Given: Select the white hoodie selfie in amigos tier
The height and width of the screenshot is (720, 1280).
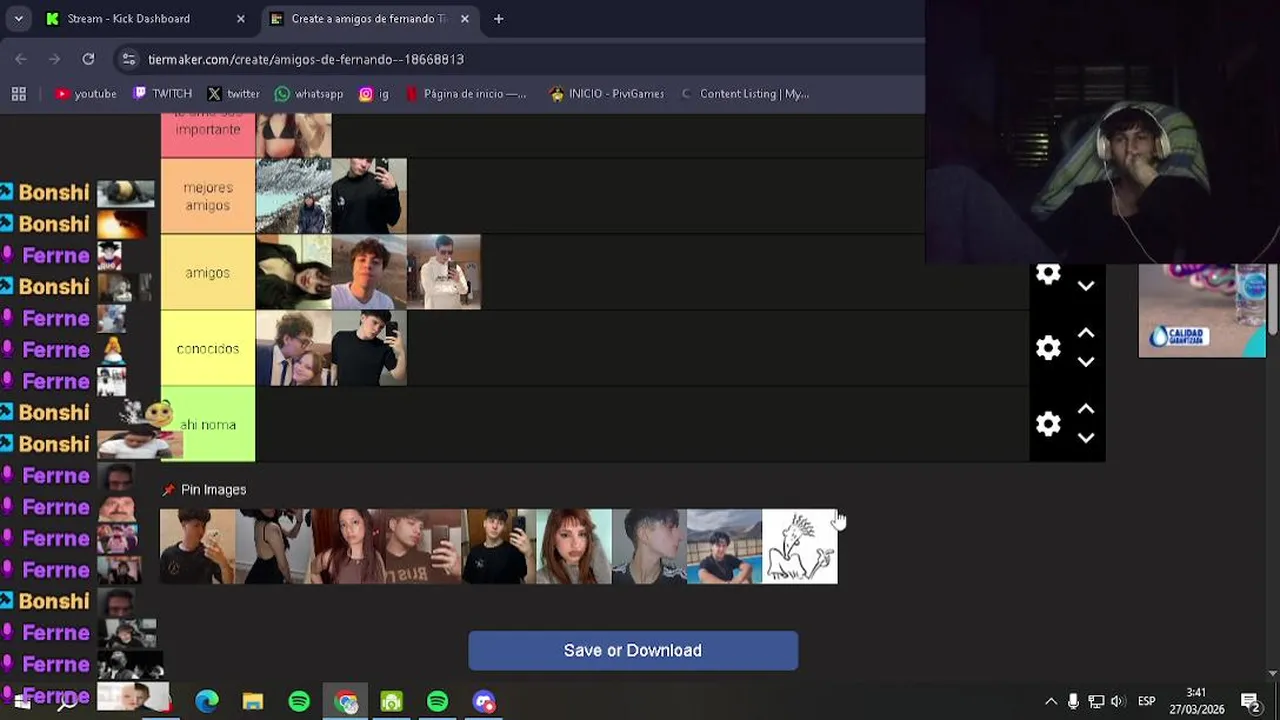Looking at the screenshot, I should click(444, 272).
